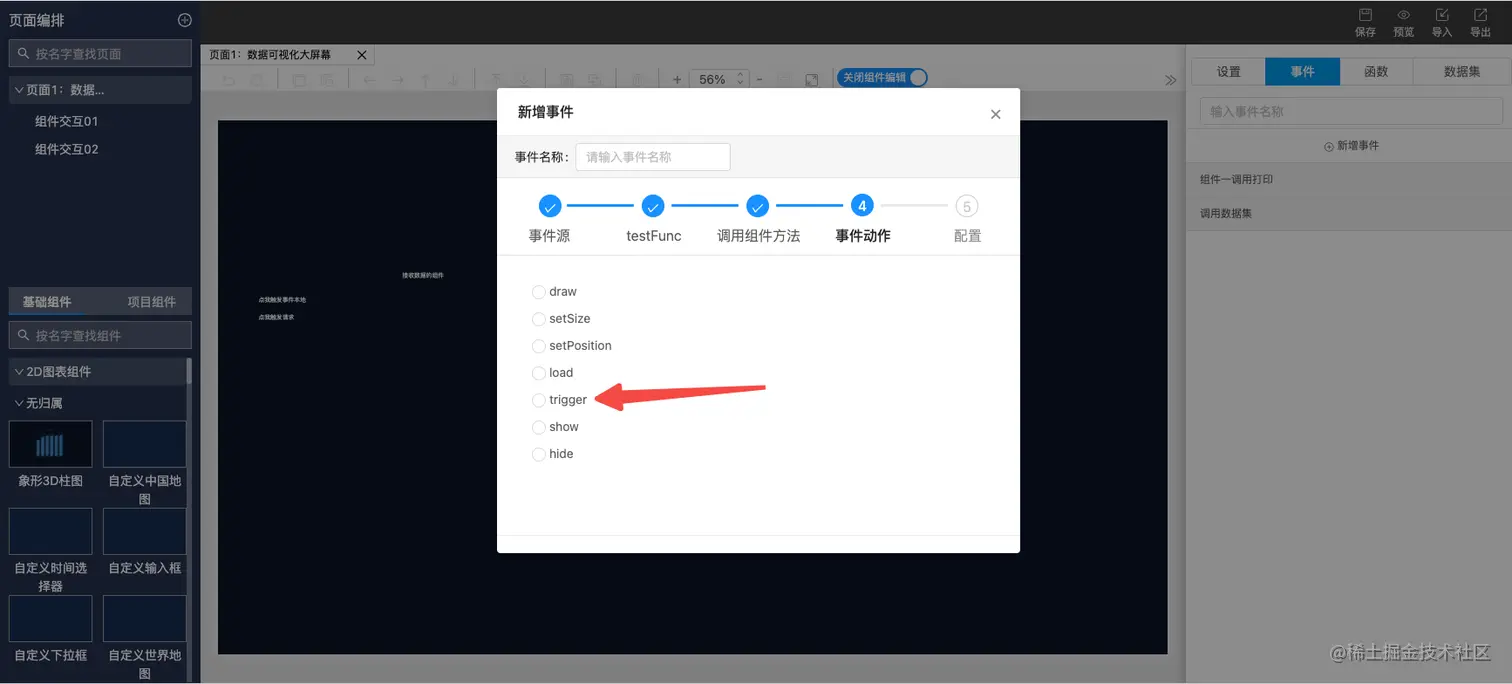Click step 1 事件源 check circle

(550, 206)
